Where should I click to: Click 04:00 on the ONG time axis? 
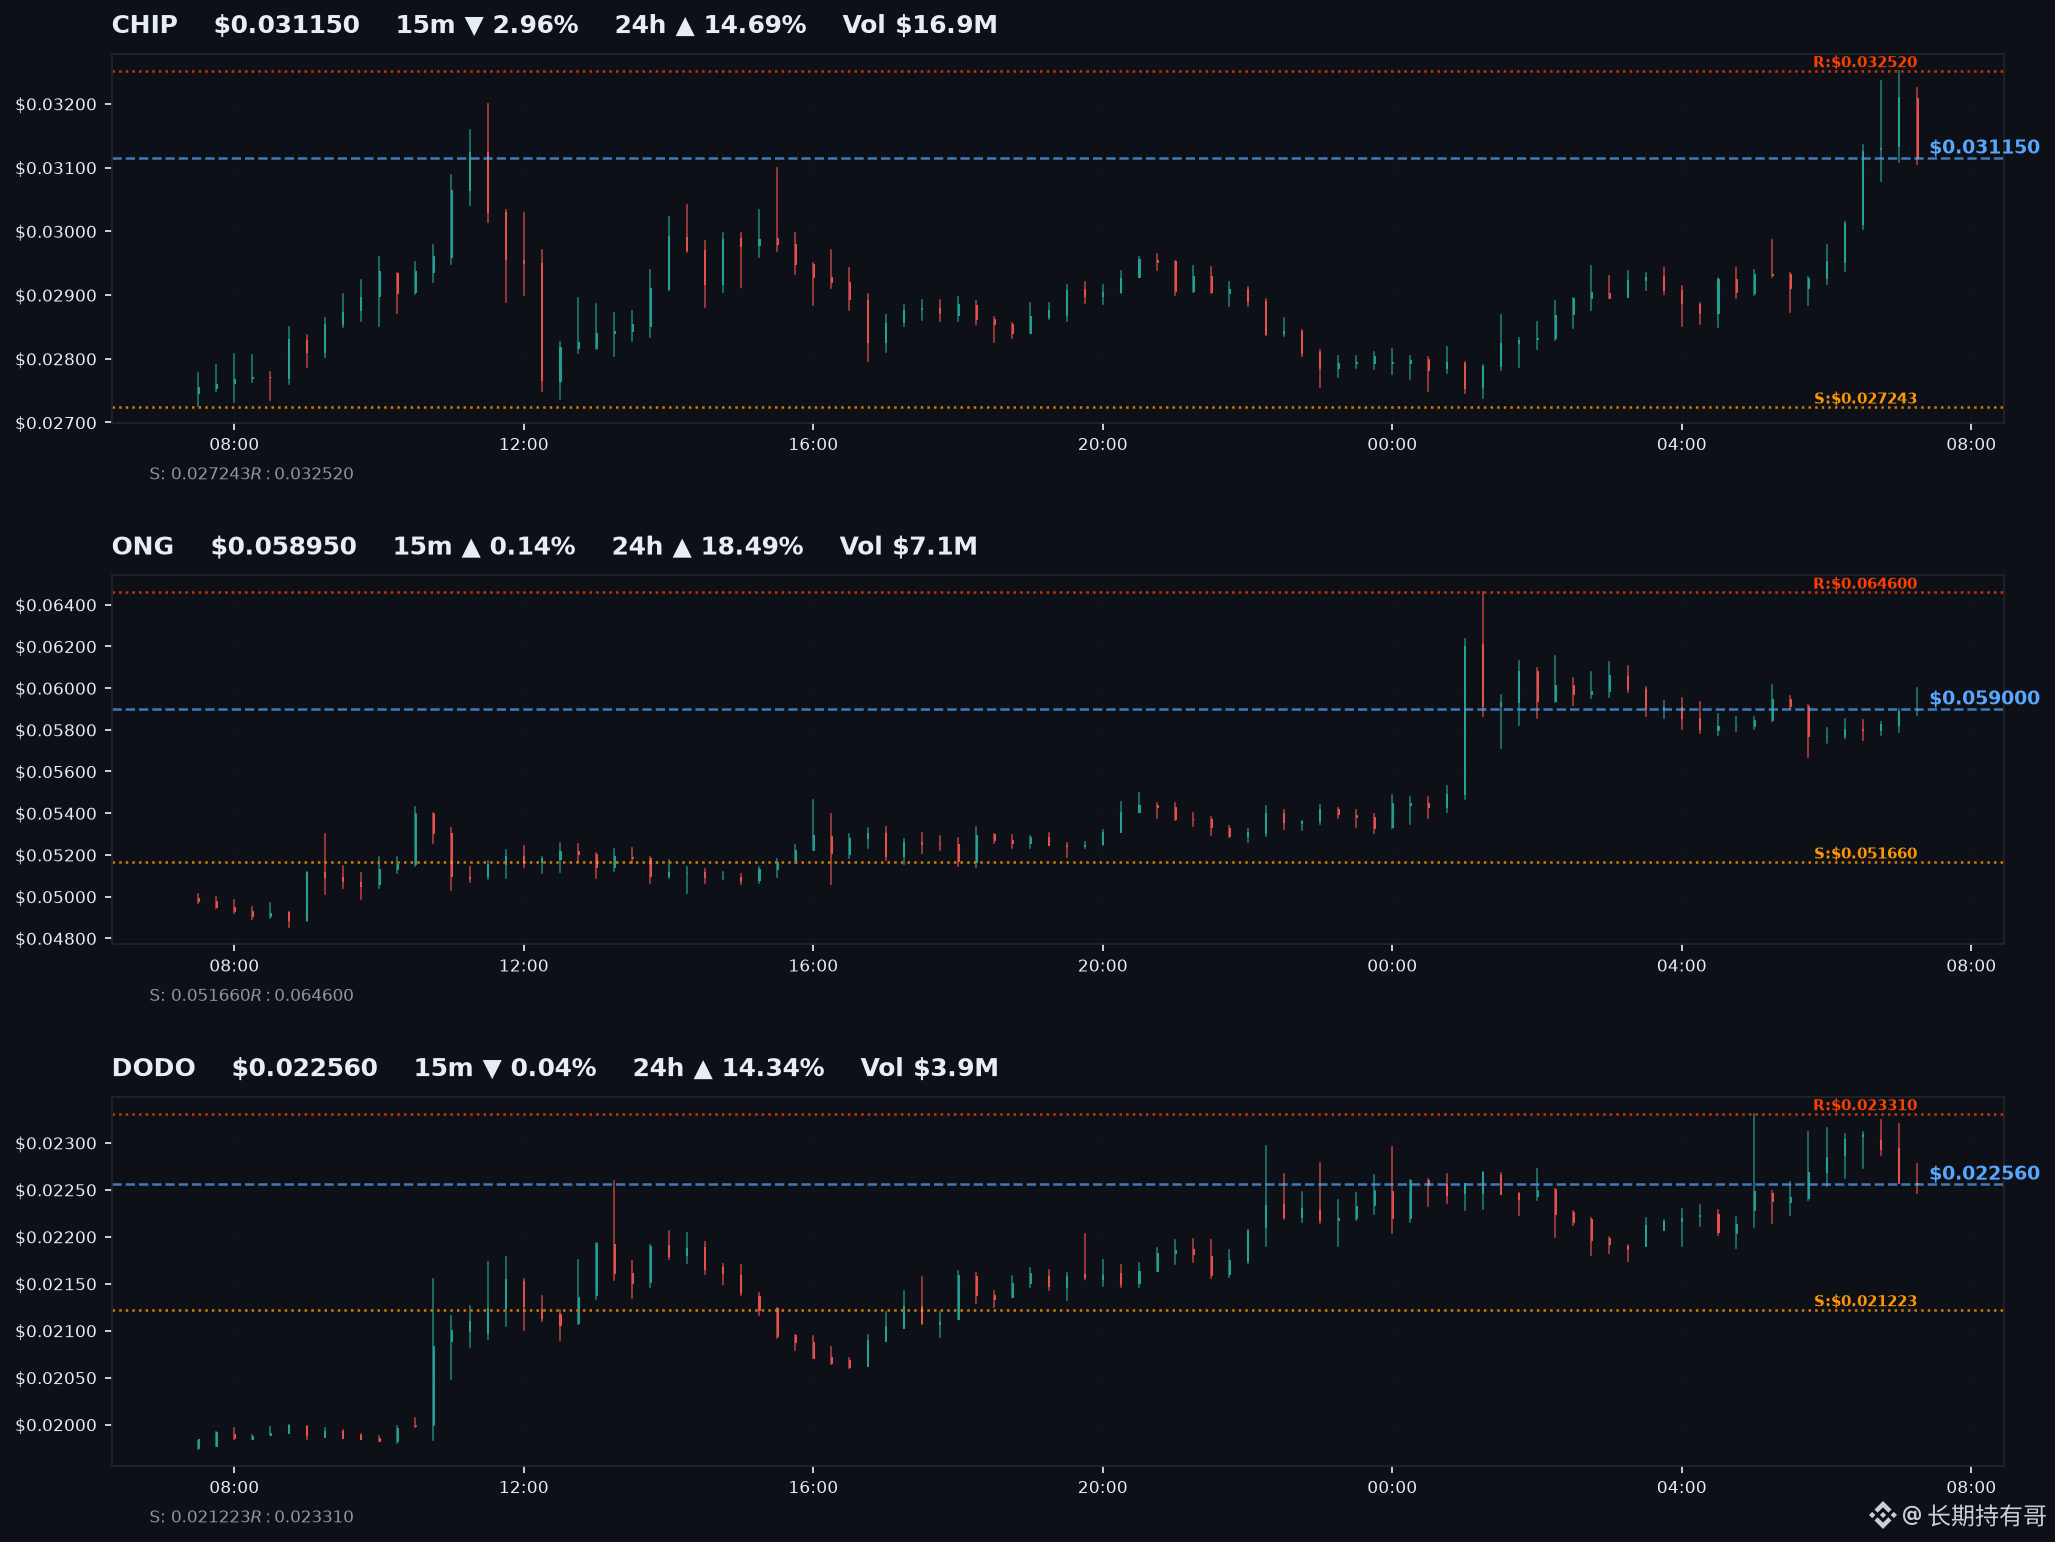click(x=1681, y=966)
